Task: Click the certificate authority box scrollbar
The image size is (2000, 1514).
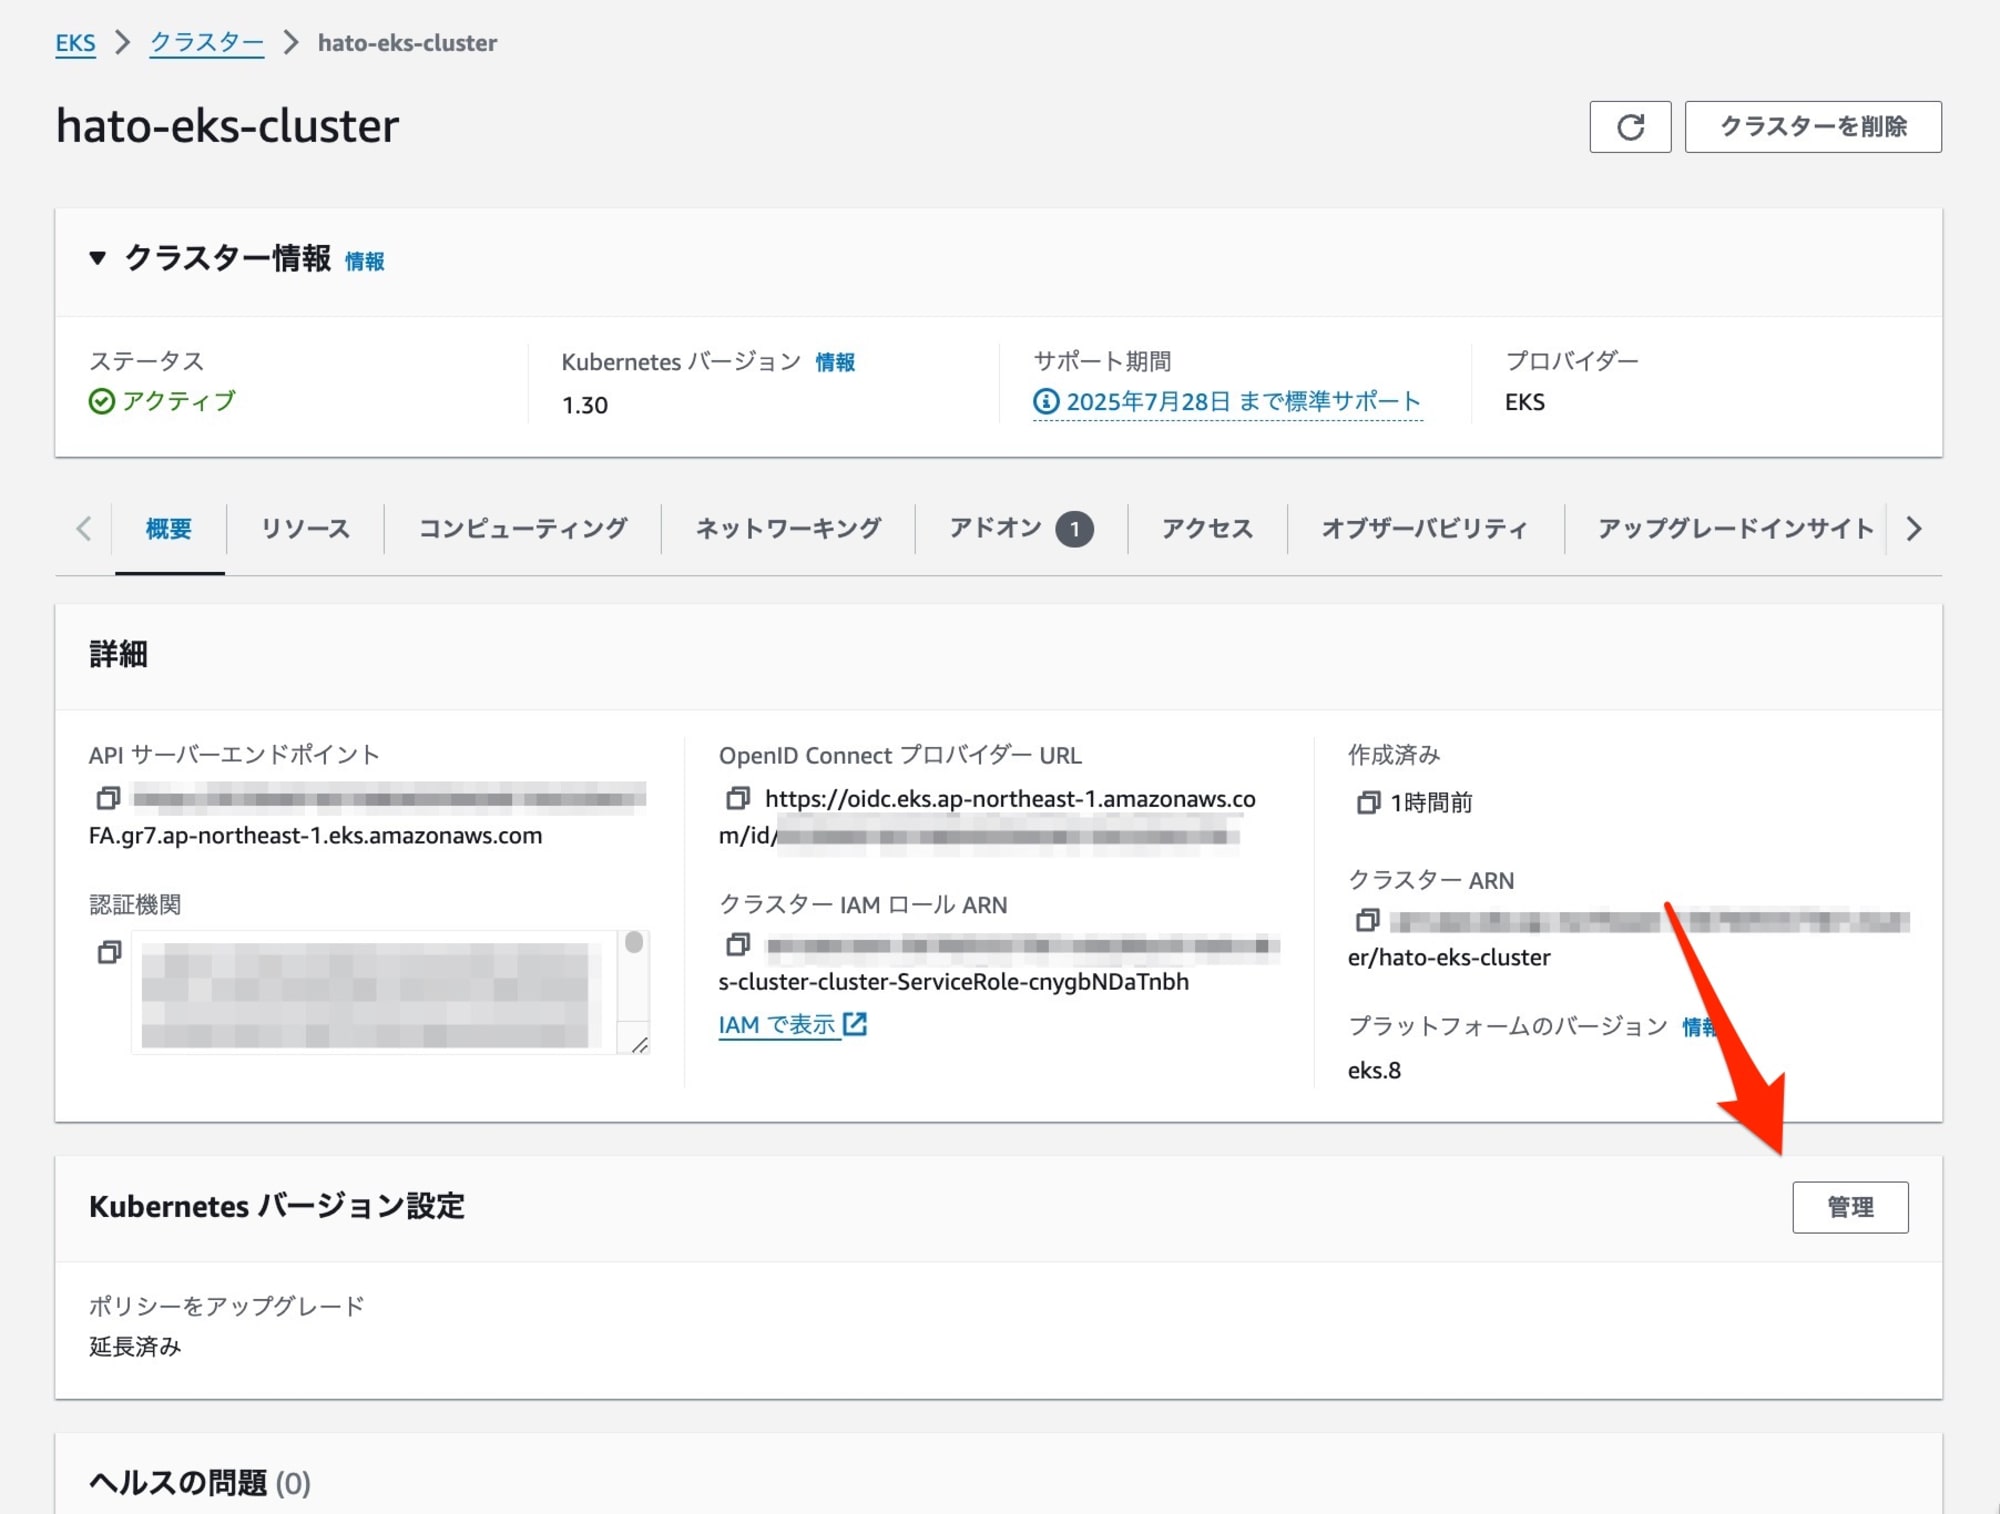Action: [x=634, y=942]
